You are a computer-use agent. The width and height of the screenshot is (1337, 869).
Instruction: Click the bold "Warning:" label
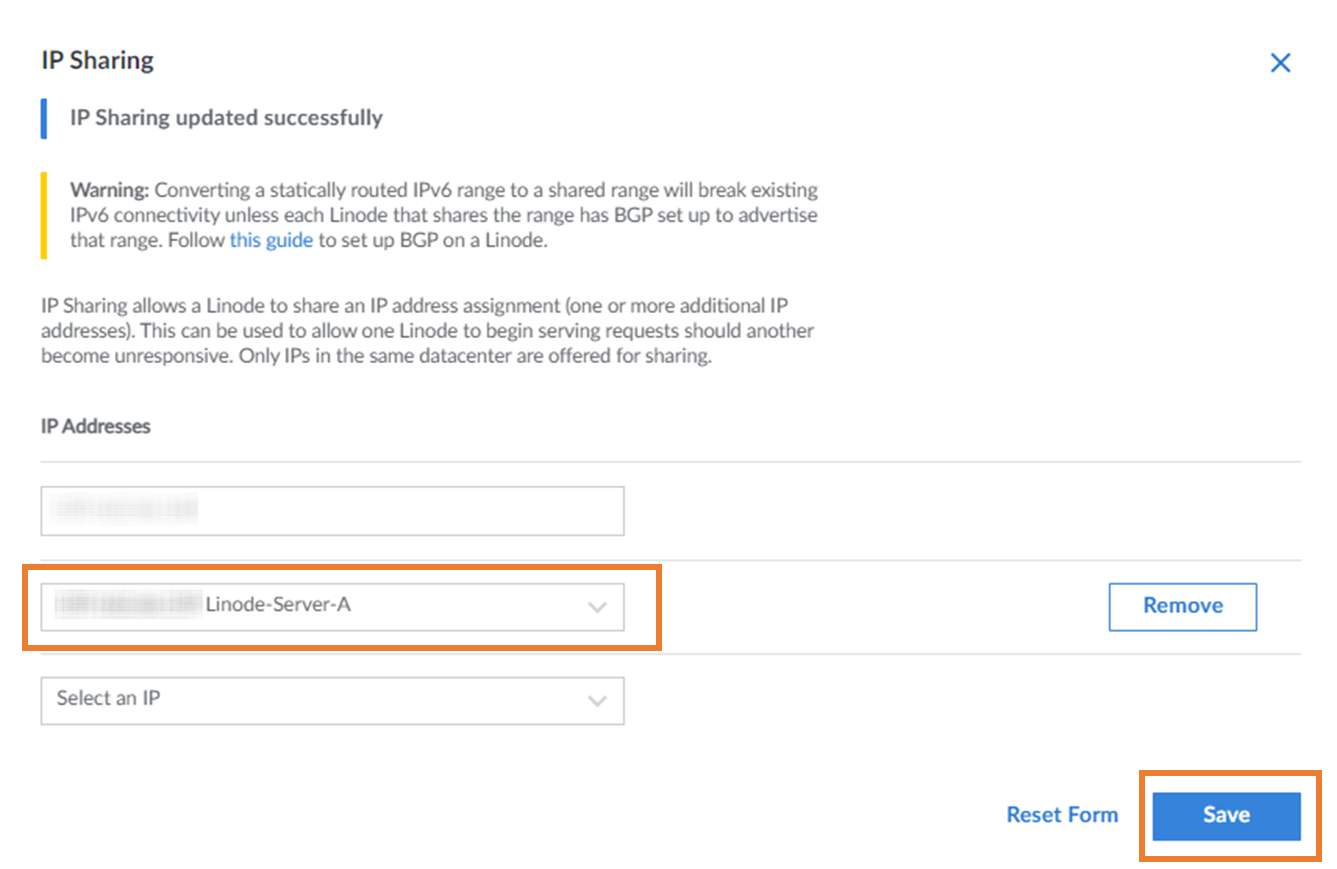109,190
